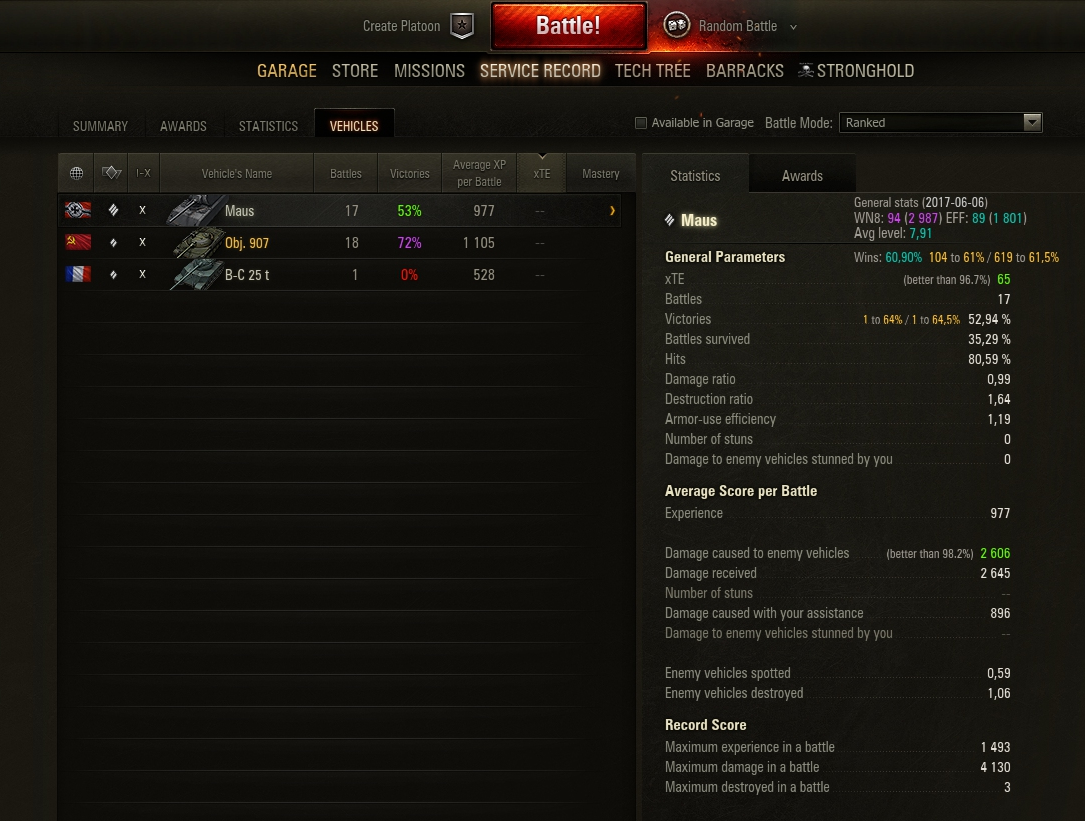Switch to the Awards tab in details panel

802,176
